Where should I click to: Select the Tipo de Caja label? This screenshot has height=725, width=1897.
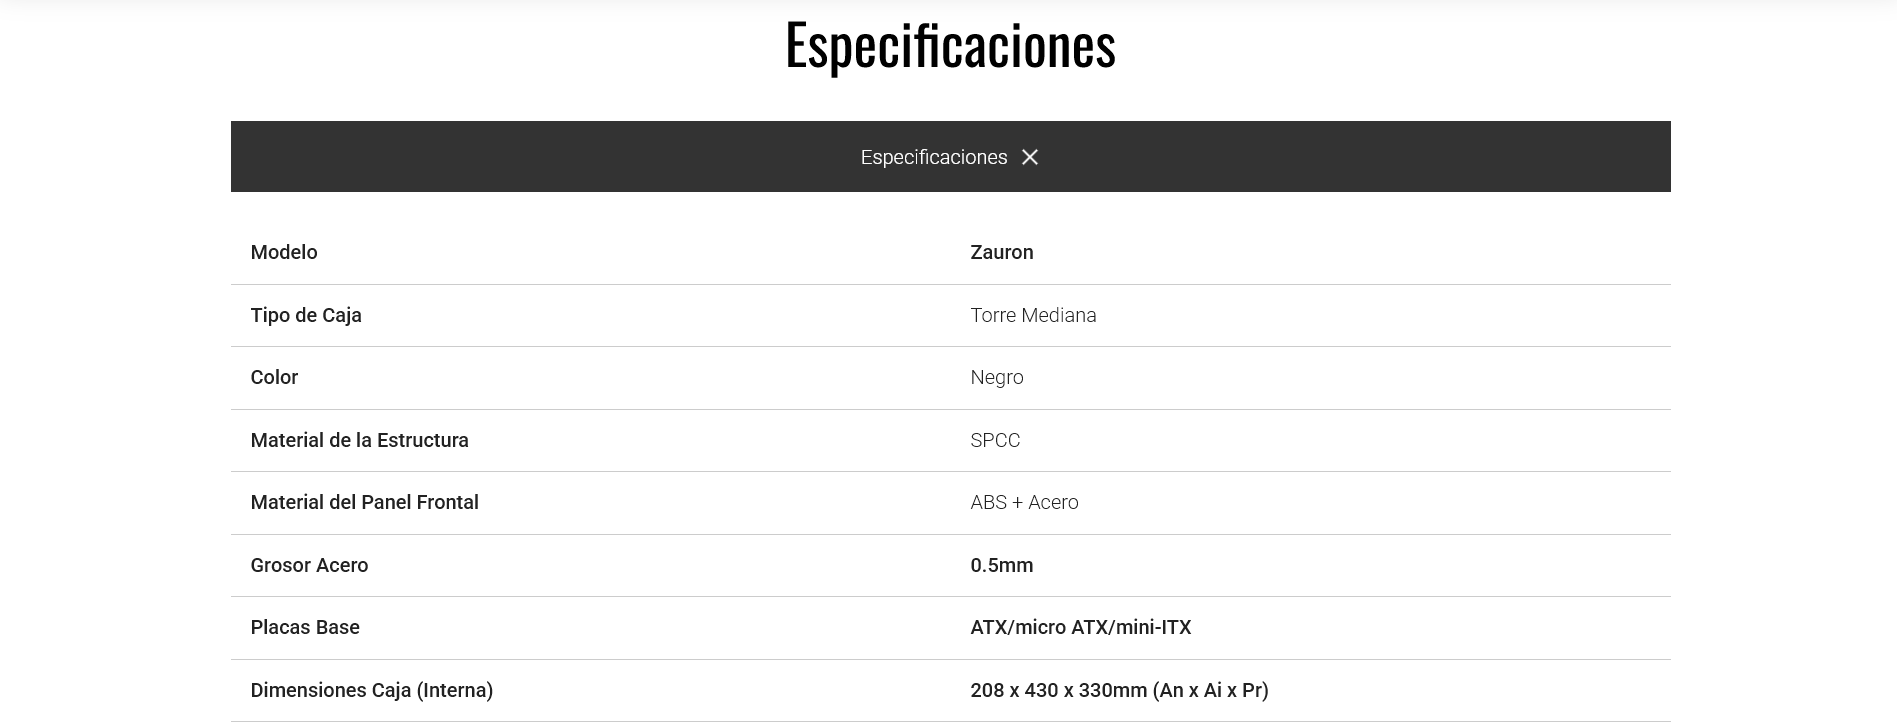[306, 315]
